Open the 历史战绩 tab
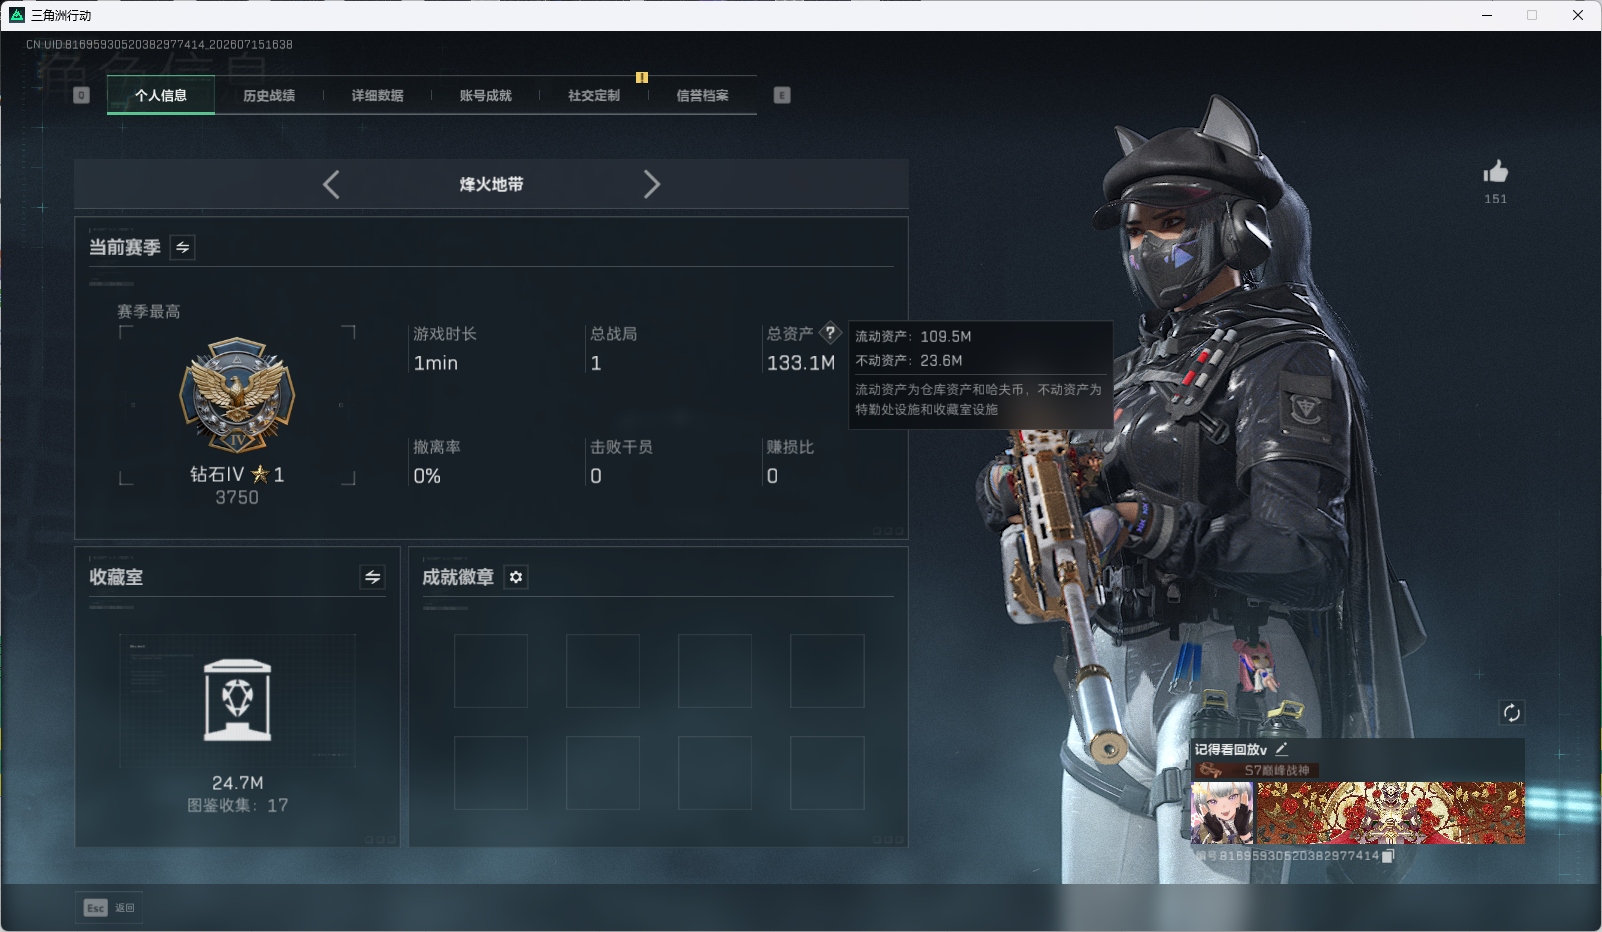The height and width of the screenshot is (932, 1602). (x=269, y=95)
